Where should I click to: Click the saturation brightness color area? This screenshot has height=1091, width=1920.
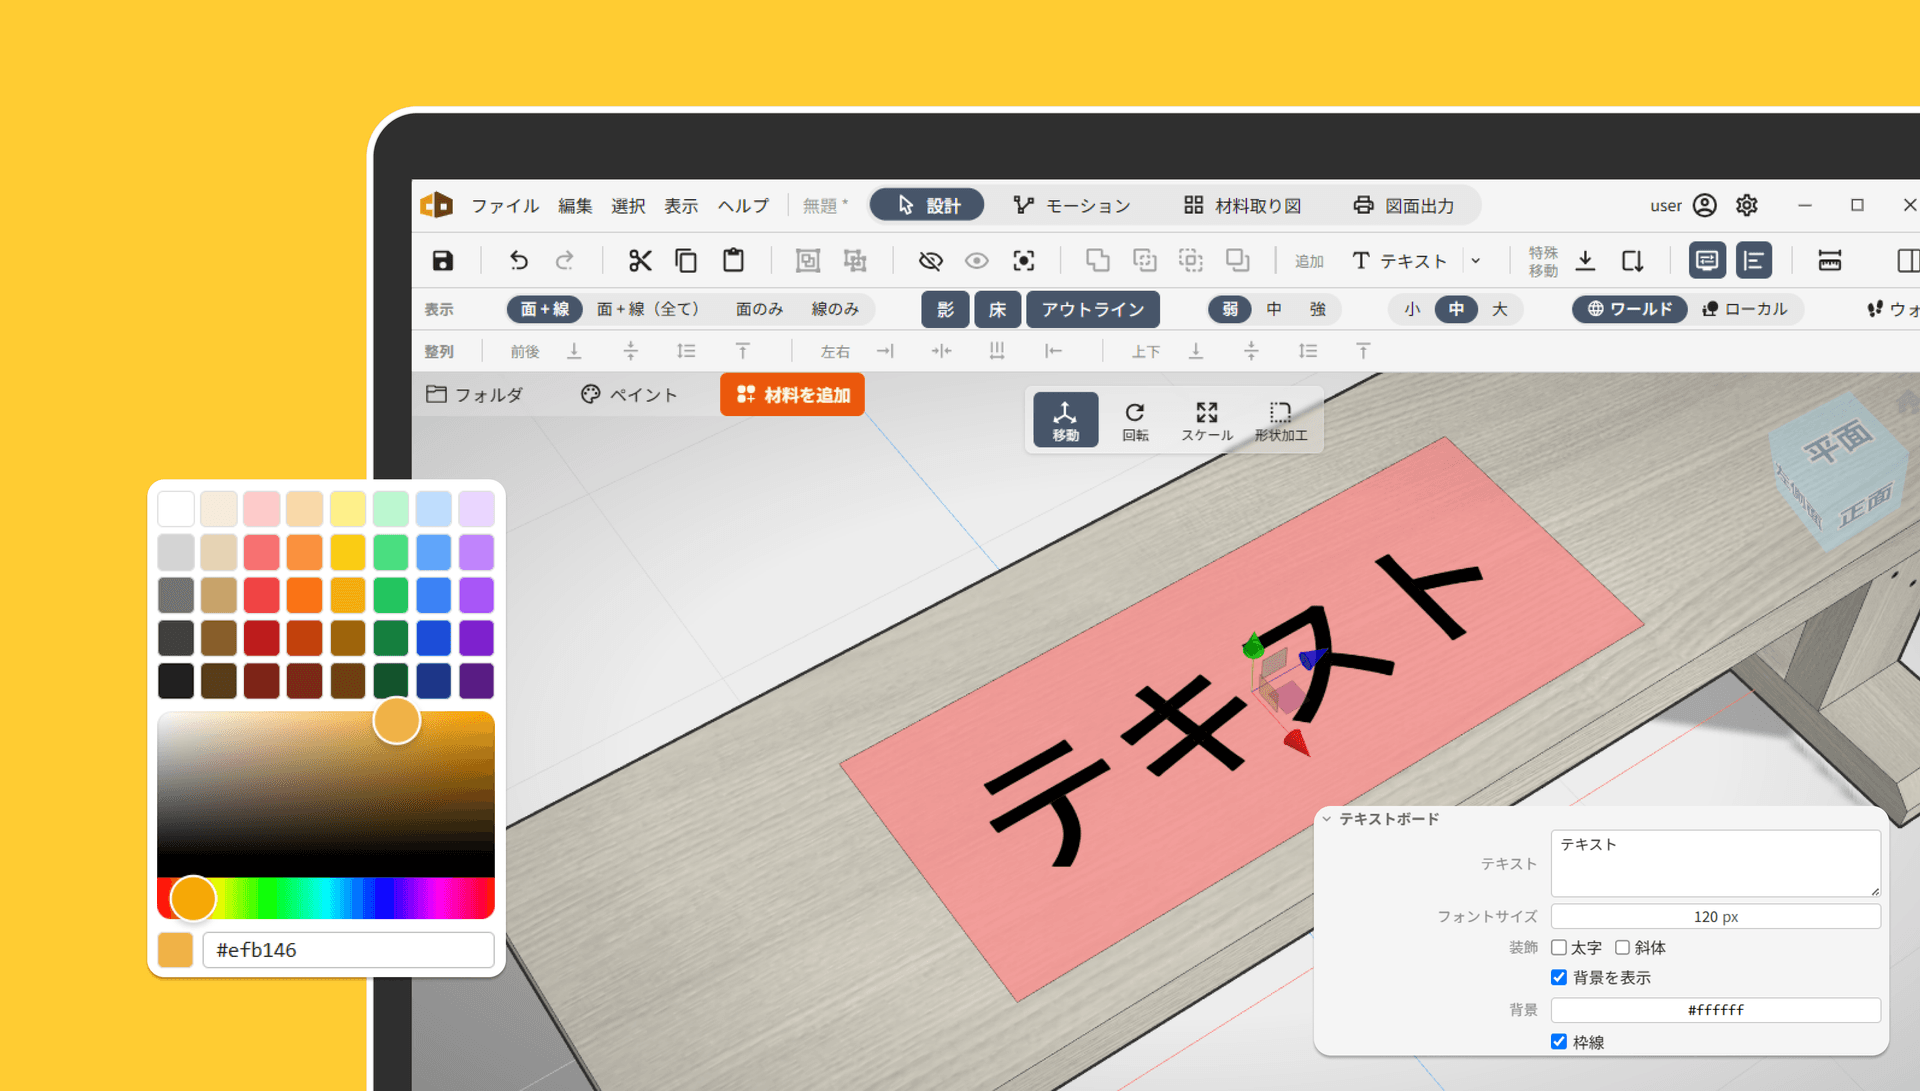click(x=326, y=794)
